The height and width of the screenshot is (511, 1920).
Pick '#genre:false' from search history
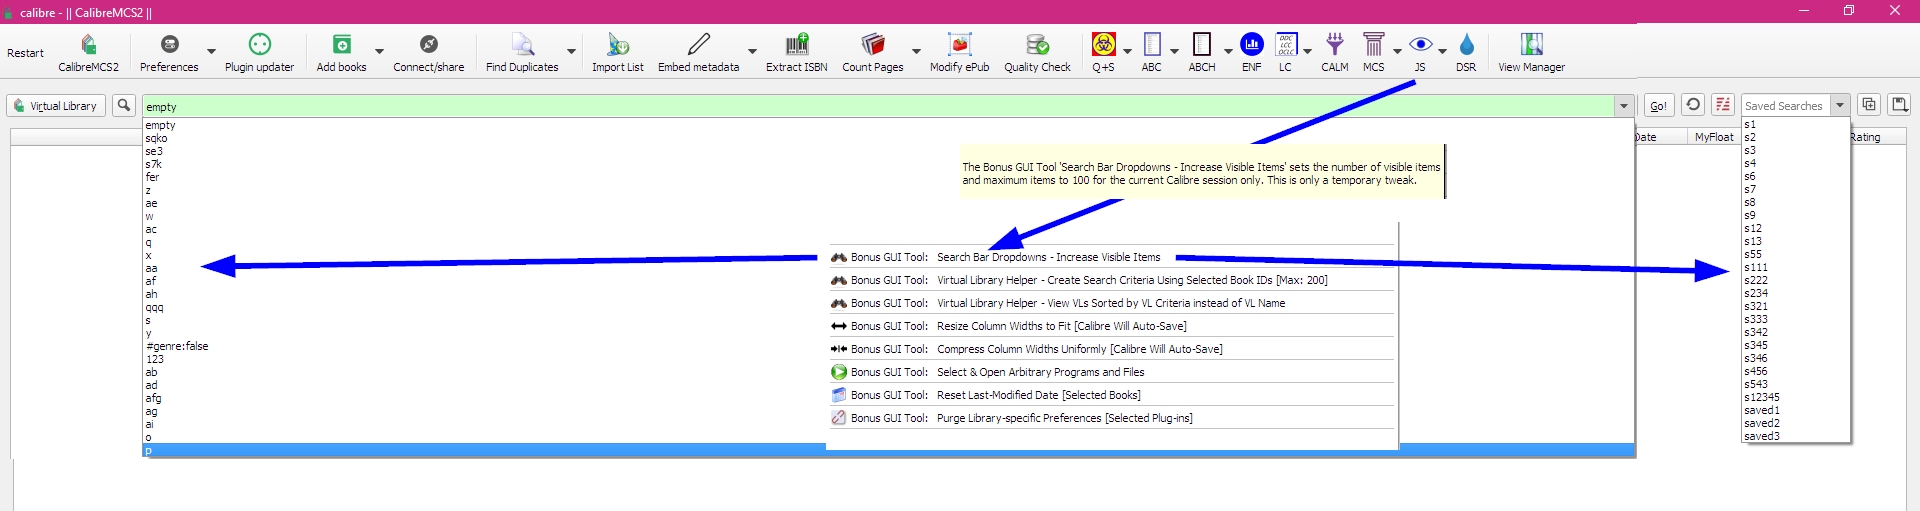[888, 346]
